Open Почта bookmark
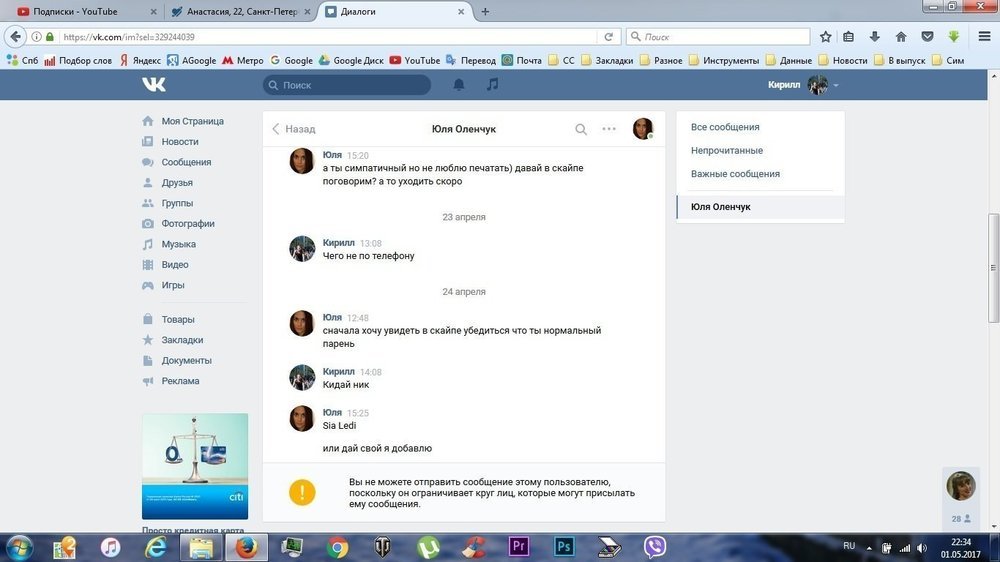Image resolution: width=1000 pixels, height=562 pixels. (521, 61)
